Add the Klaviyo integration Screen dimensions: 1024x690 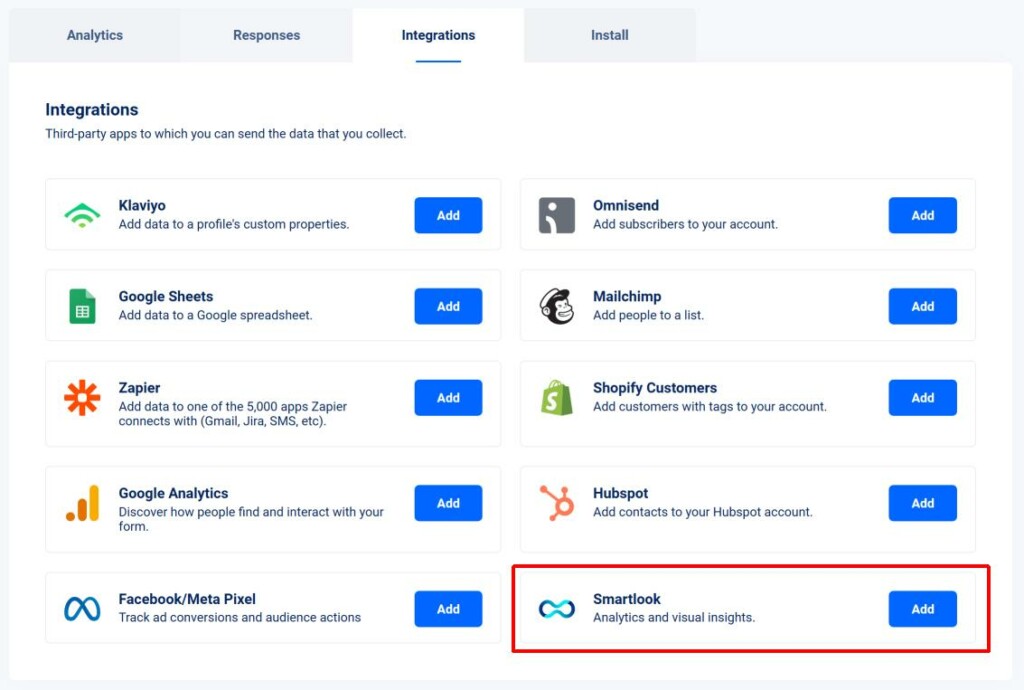point(447,214)
